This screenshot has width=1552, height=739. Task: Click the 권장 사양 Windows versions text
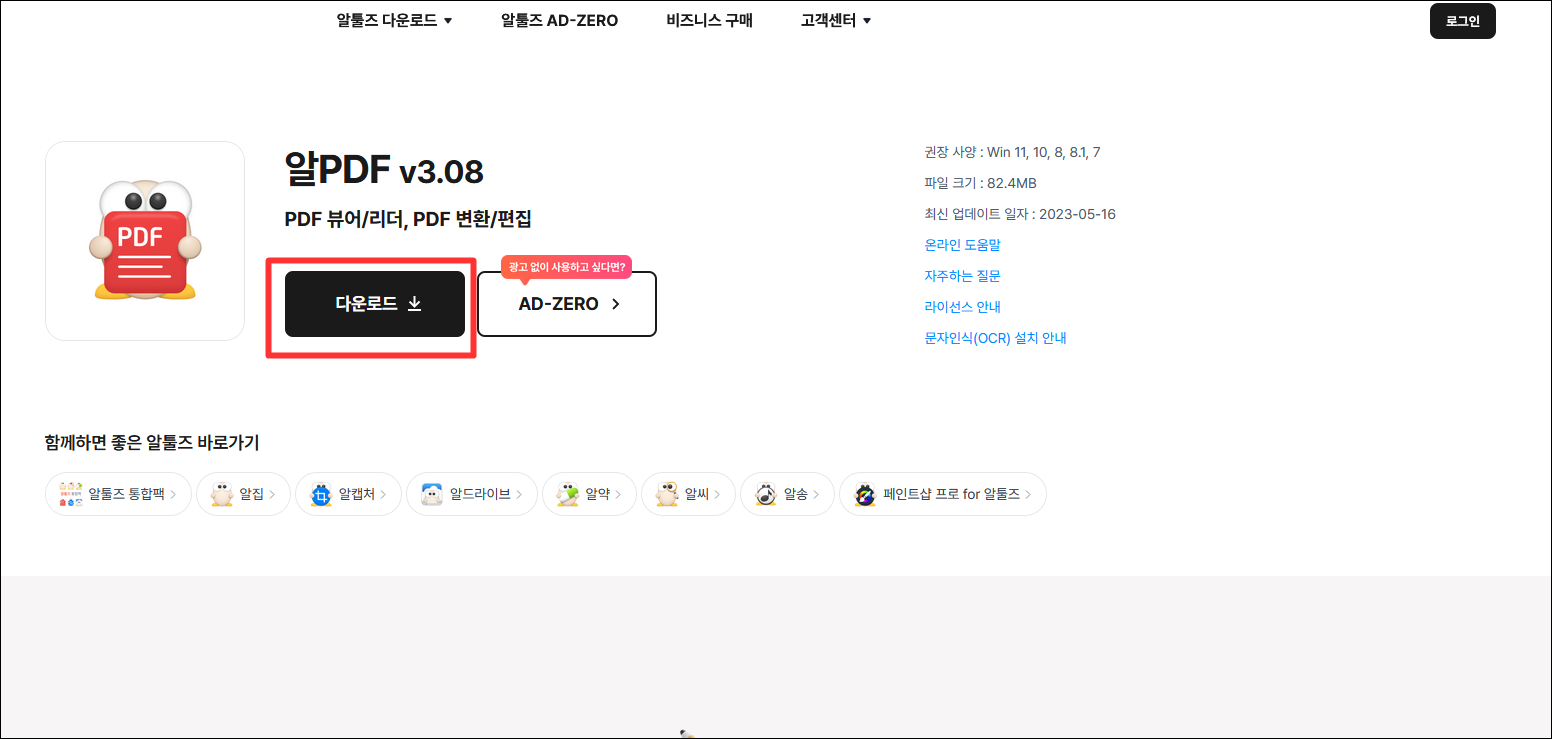(x=1012, y=152)
